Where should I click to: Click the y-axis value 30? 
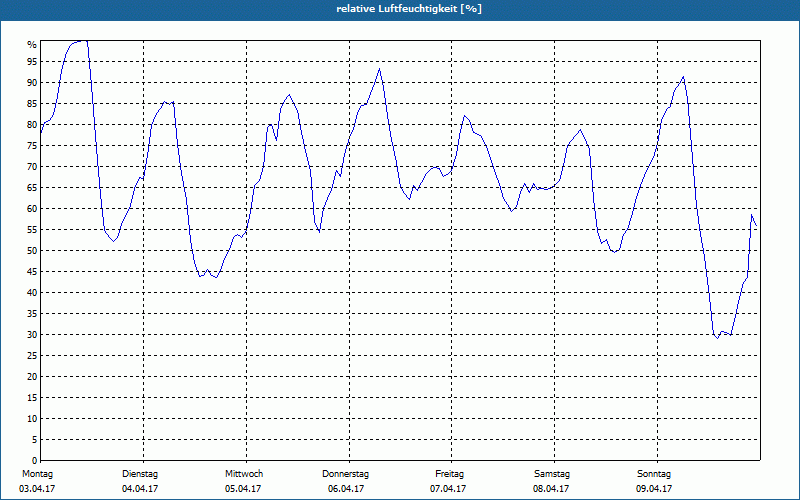point(32,335)
